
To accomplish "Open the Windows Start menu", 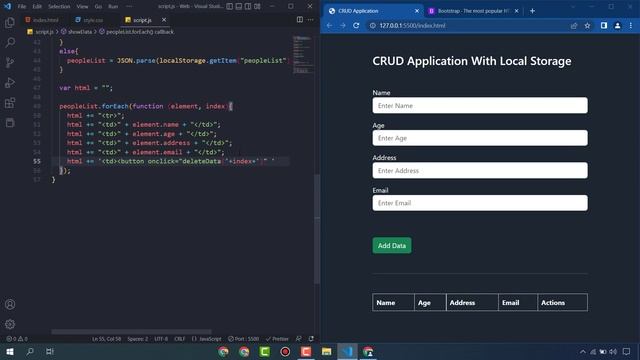I will (9, 351).
